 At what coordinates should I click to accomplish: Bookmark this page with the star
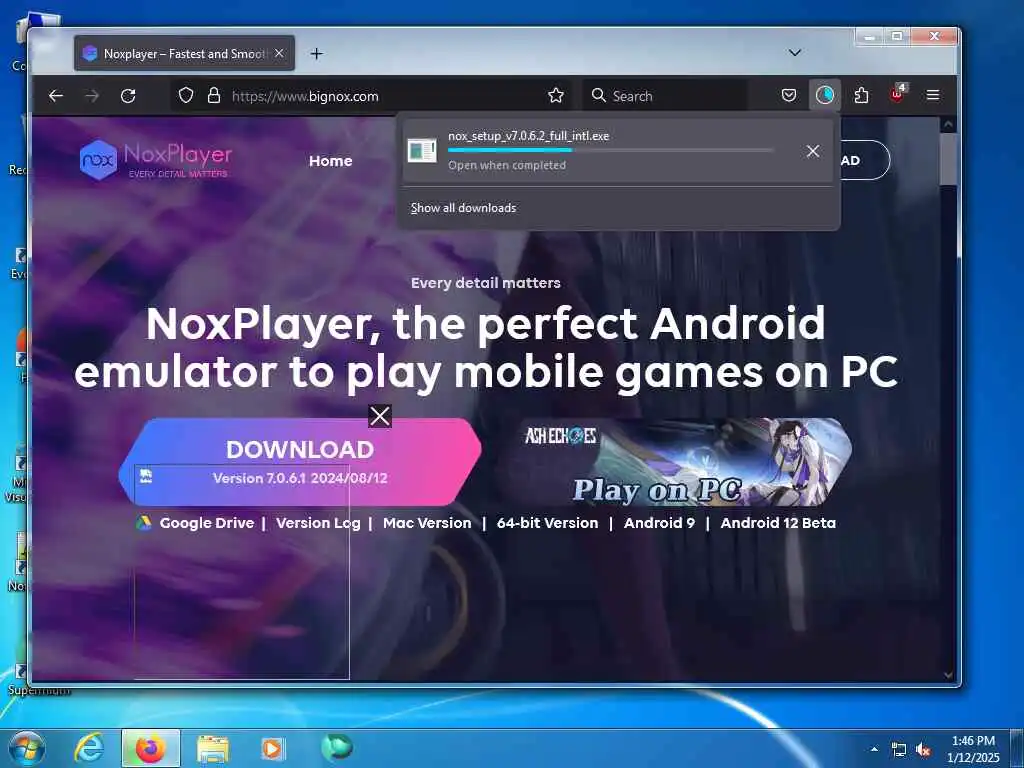[x=556, y=96]
